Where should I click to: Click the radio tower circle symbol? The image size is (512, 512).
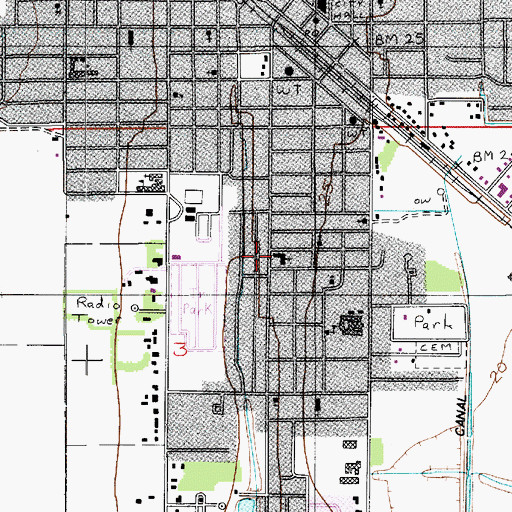(x=135, y=308)
